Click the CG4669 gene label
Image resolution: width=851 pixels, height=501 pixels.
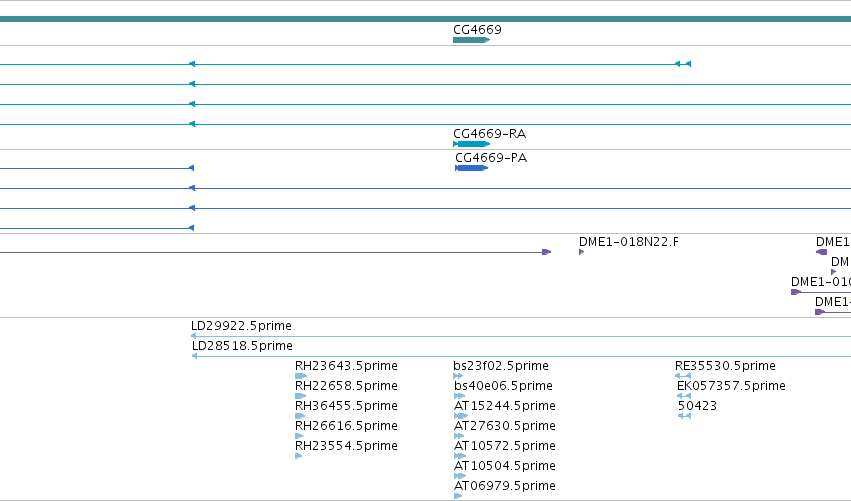pyautogui.click(x=477, y=29)
